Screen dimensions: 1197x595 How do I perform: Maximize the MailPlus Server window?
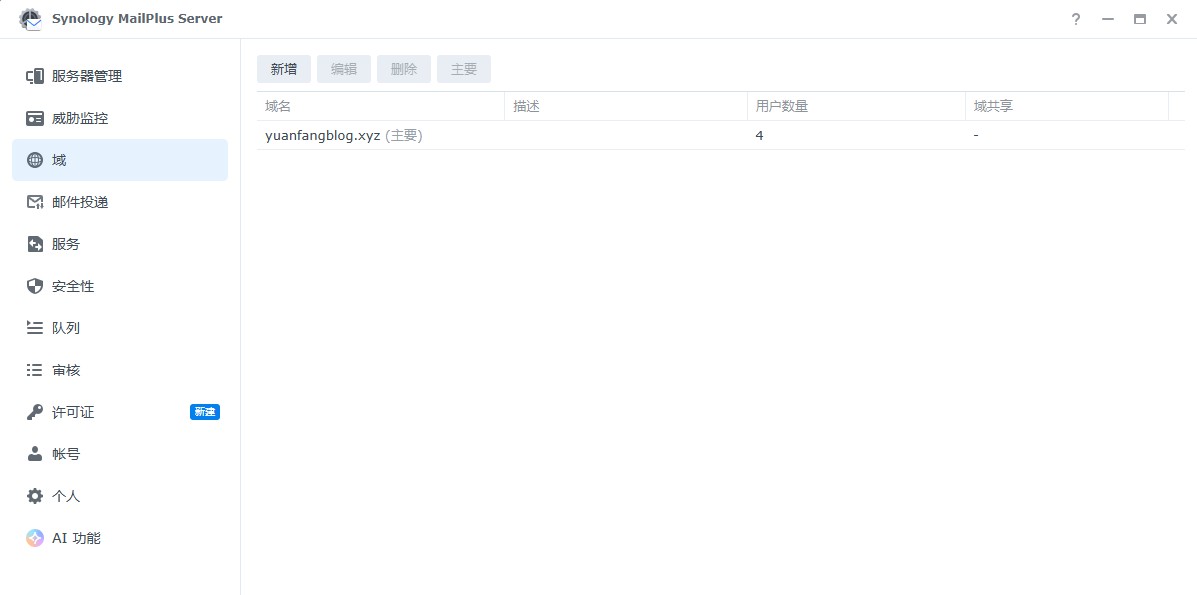pyautogui.click(x=1140, y=20)
